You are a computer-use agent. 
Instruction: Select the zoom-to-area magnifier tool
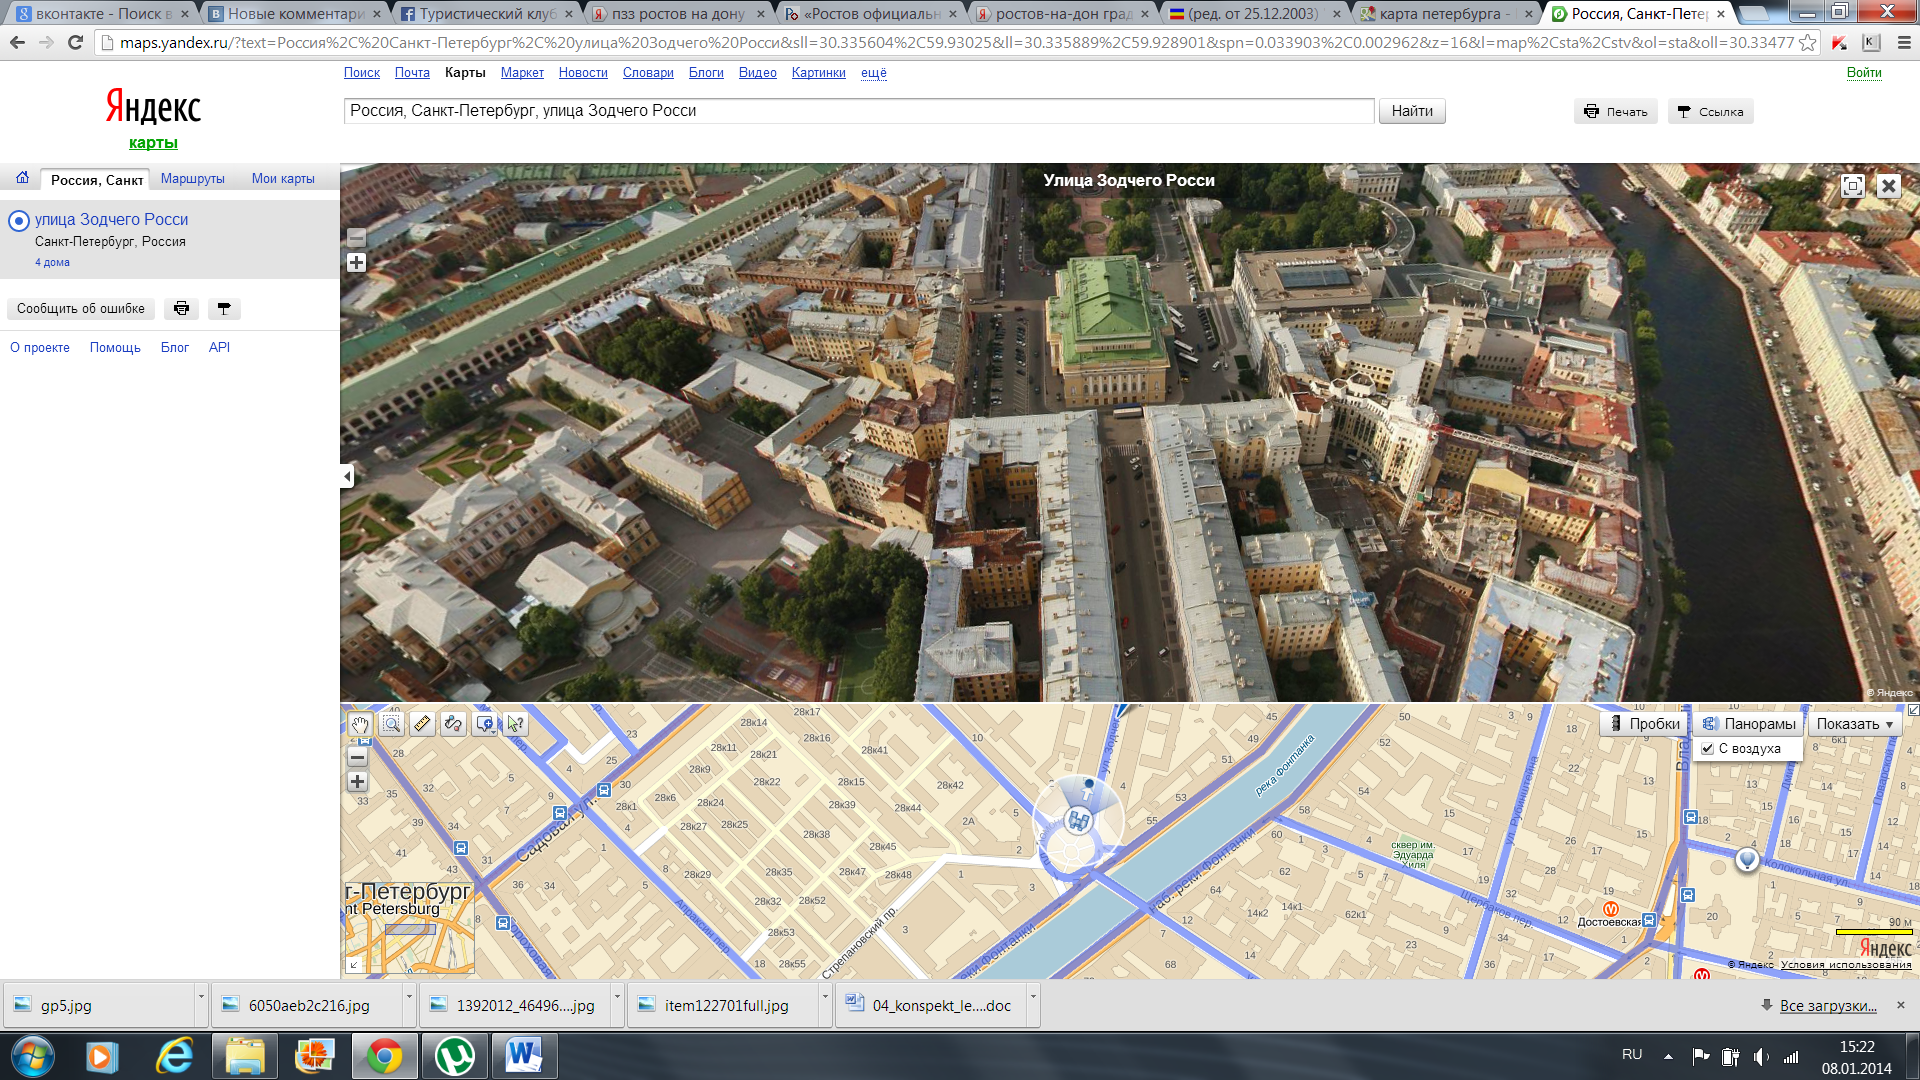point(392,724)
